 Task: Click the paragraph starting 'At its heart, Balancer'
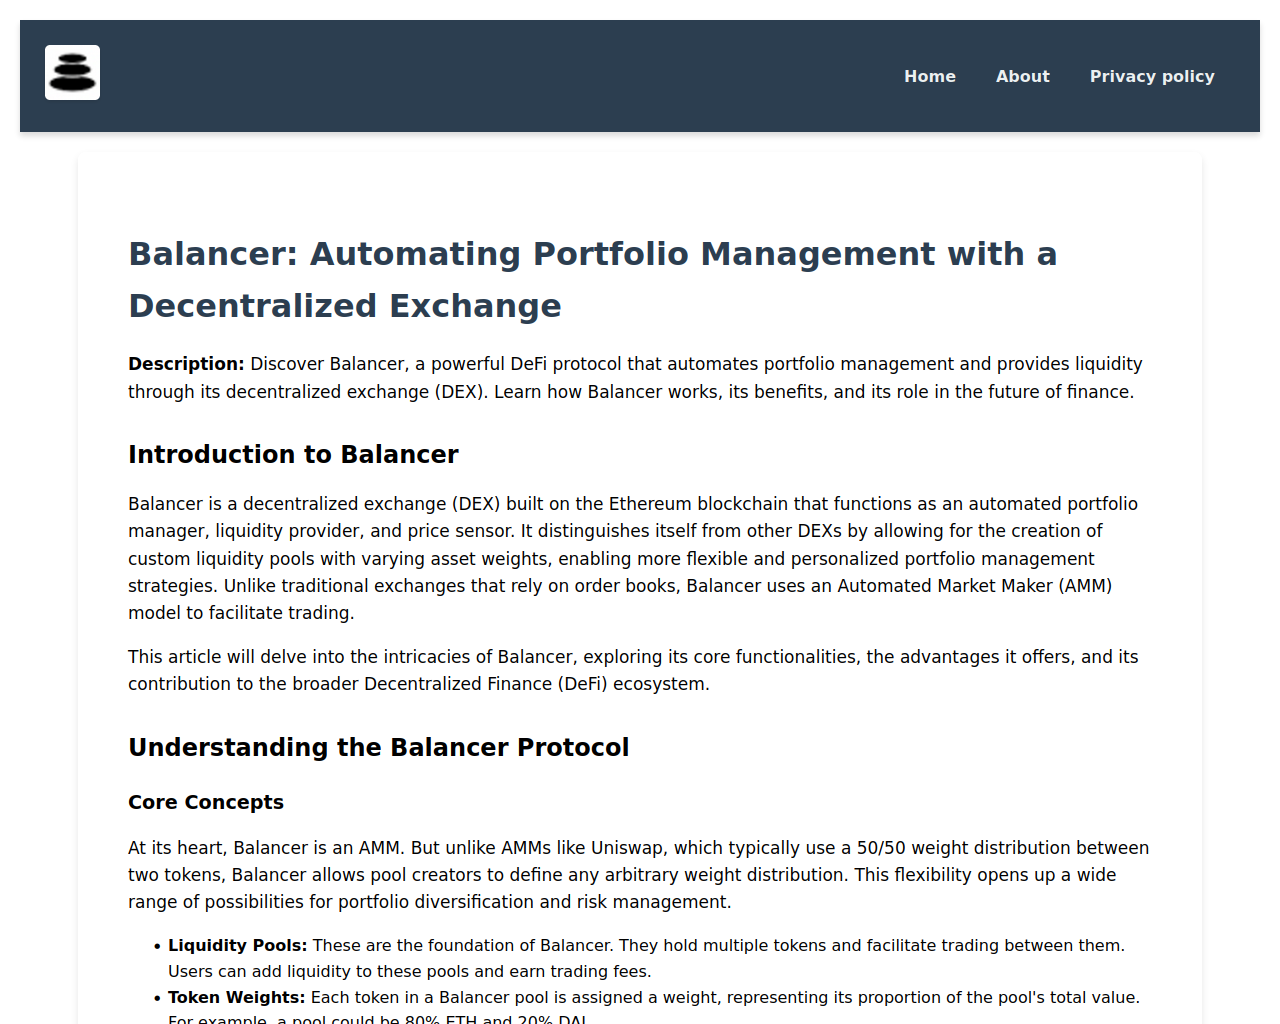click(639, 875)
